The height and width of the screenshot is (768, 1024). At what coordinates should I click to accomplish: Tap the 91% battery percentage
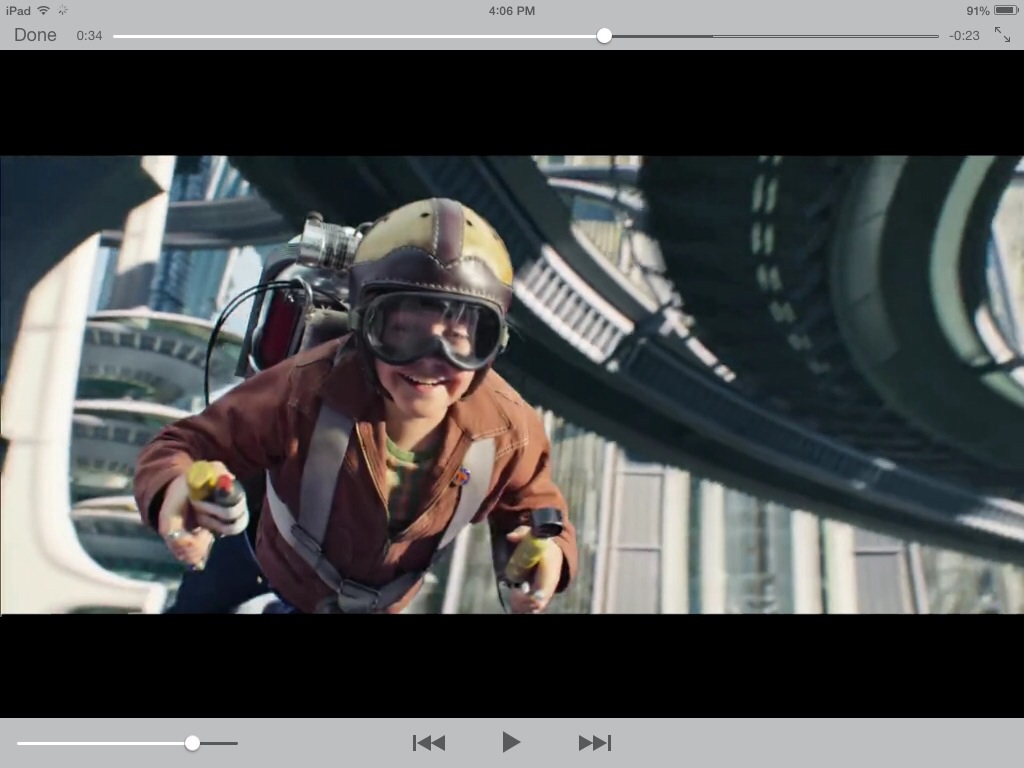[978, 10]
